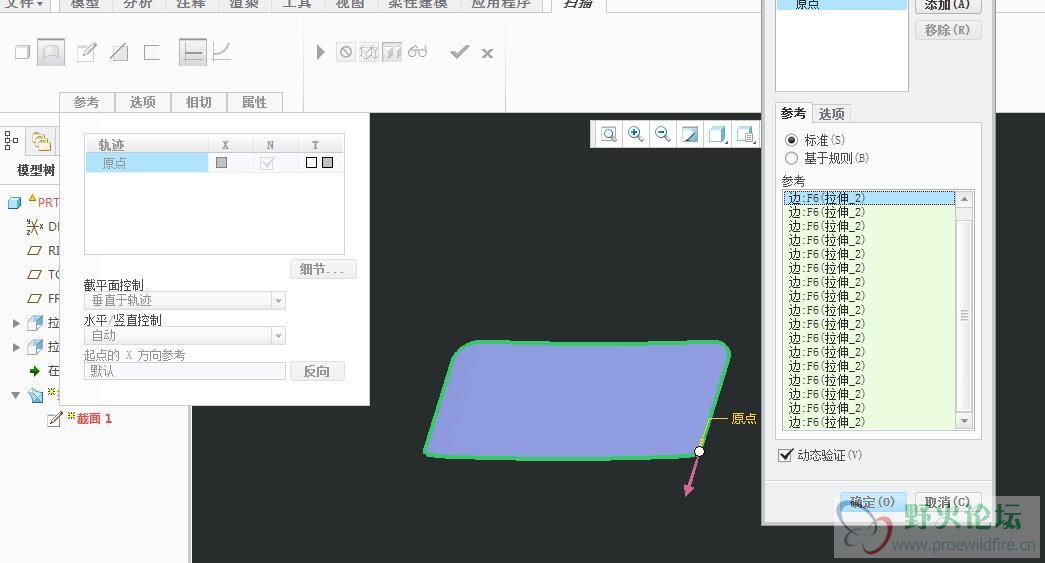Select the 标准(S) radio button

tap(791, 140)
